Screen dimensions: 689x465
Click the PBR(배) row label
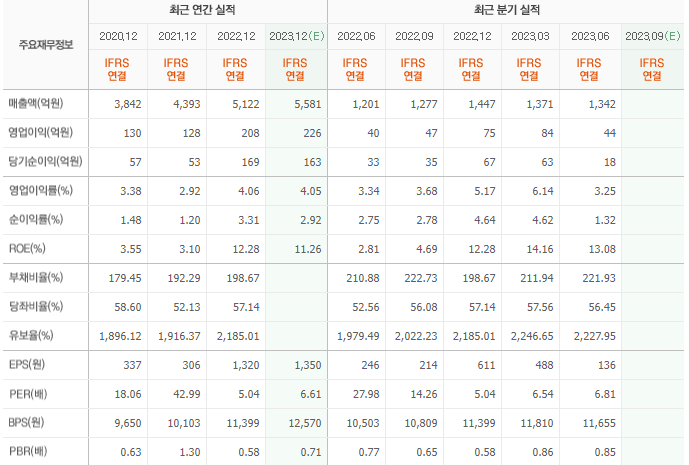(28, 451)
